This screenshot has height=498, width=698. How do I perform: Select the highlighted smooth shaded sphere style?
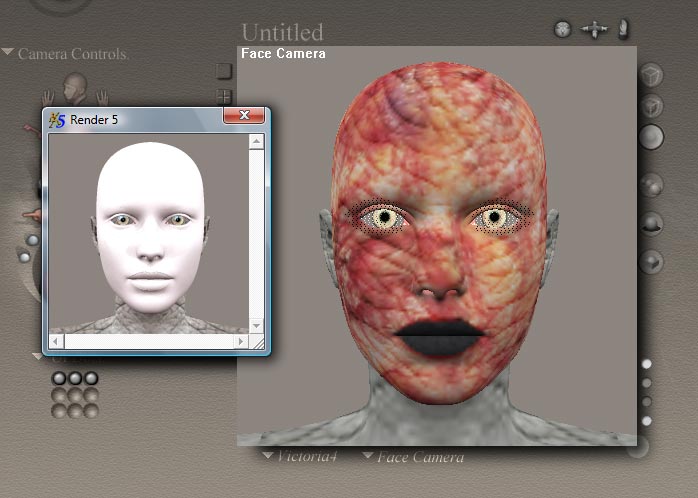pyautogui.click(x=651, y=137)
